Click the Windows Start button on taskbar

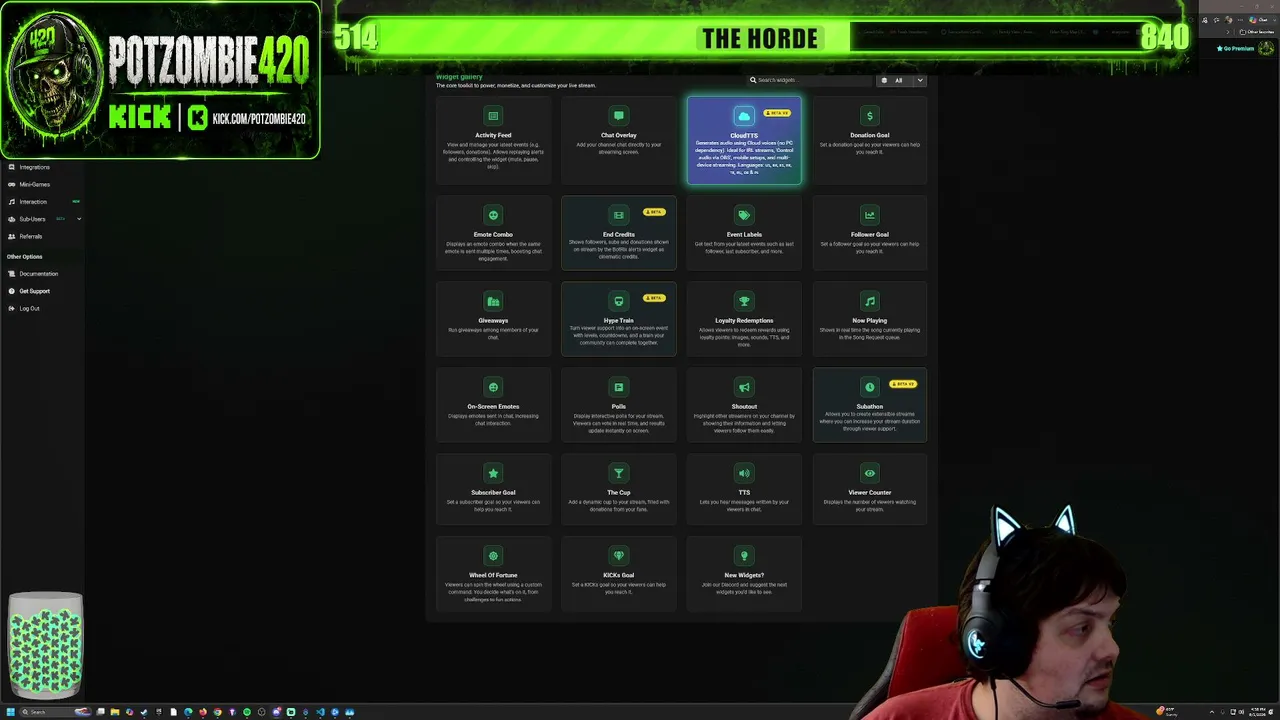[x=10, y=712]
